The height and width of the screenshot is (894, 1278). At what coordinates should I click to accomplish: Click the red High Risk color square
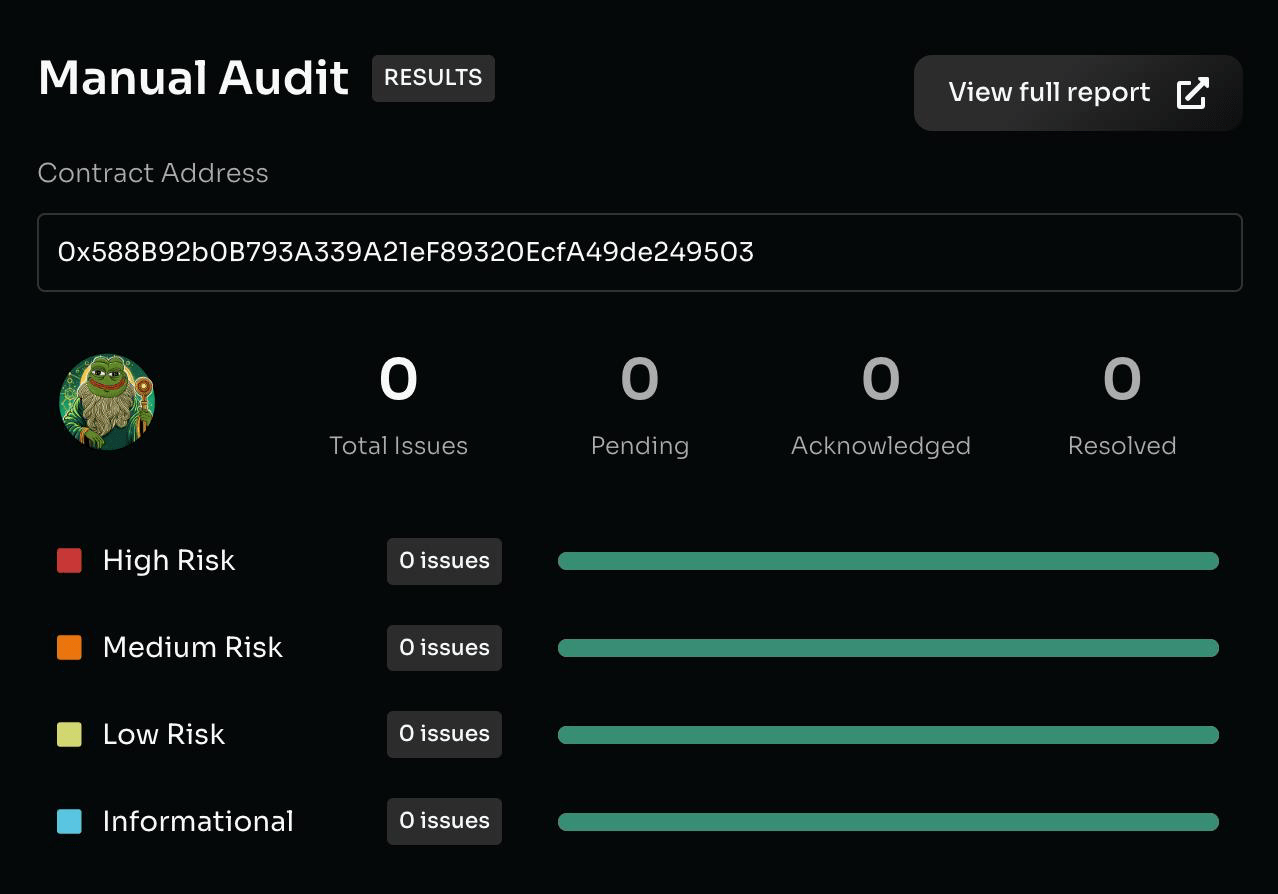click(x=69, y=561)
